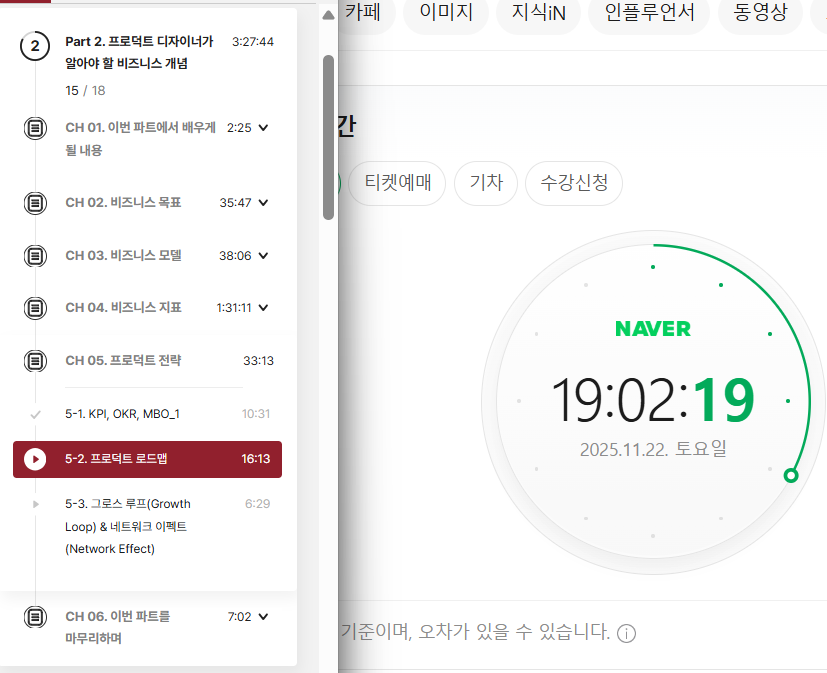
Task: Click the CH 06 chapter document icon
Action: tap(35, 617)
